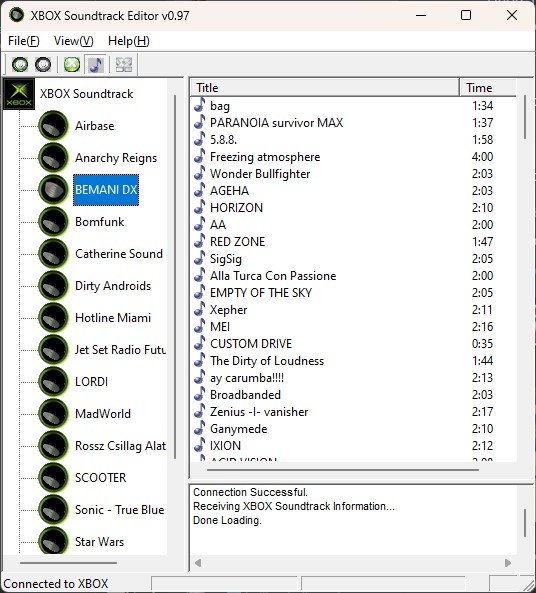Click the log pane left scroll arrow

click(x=198, y=563)
